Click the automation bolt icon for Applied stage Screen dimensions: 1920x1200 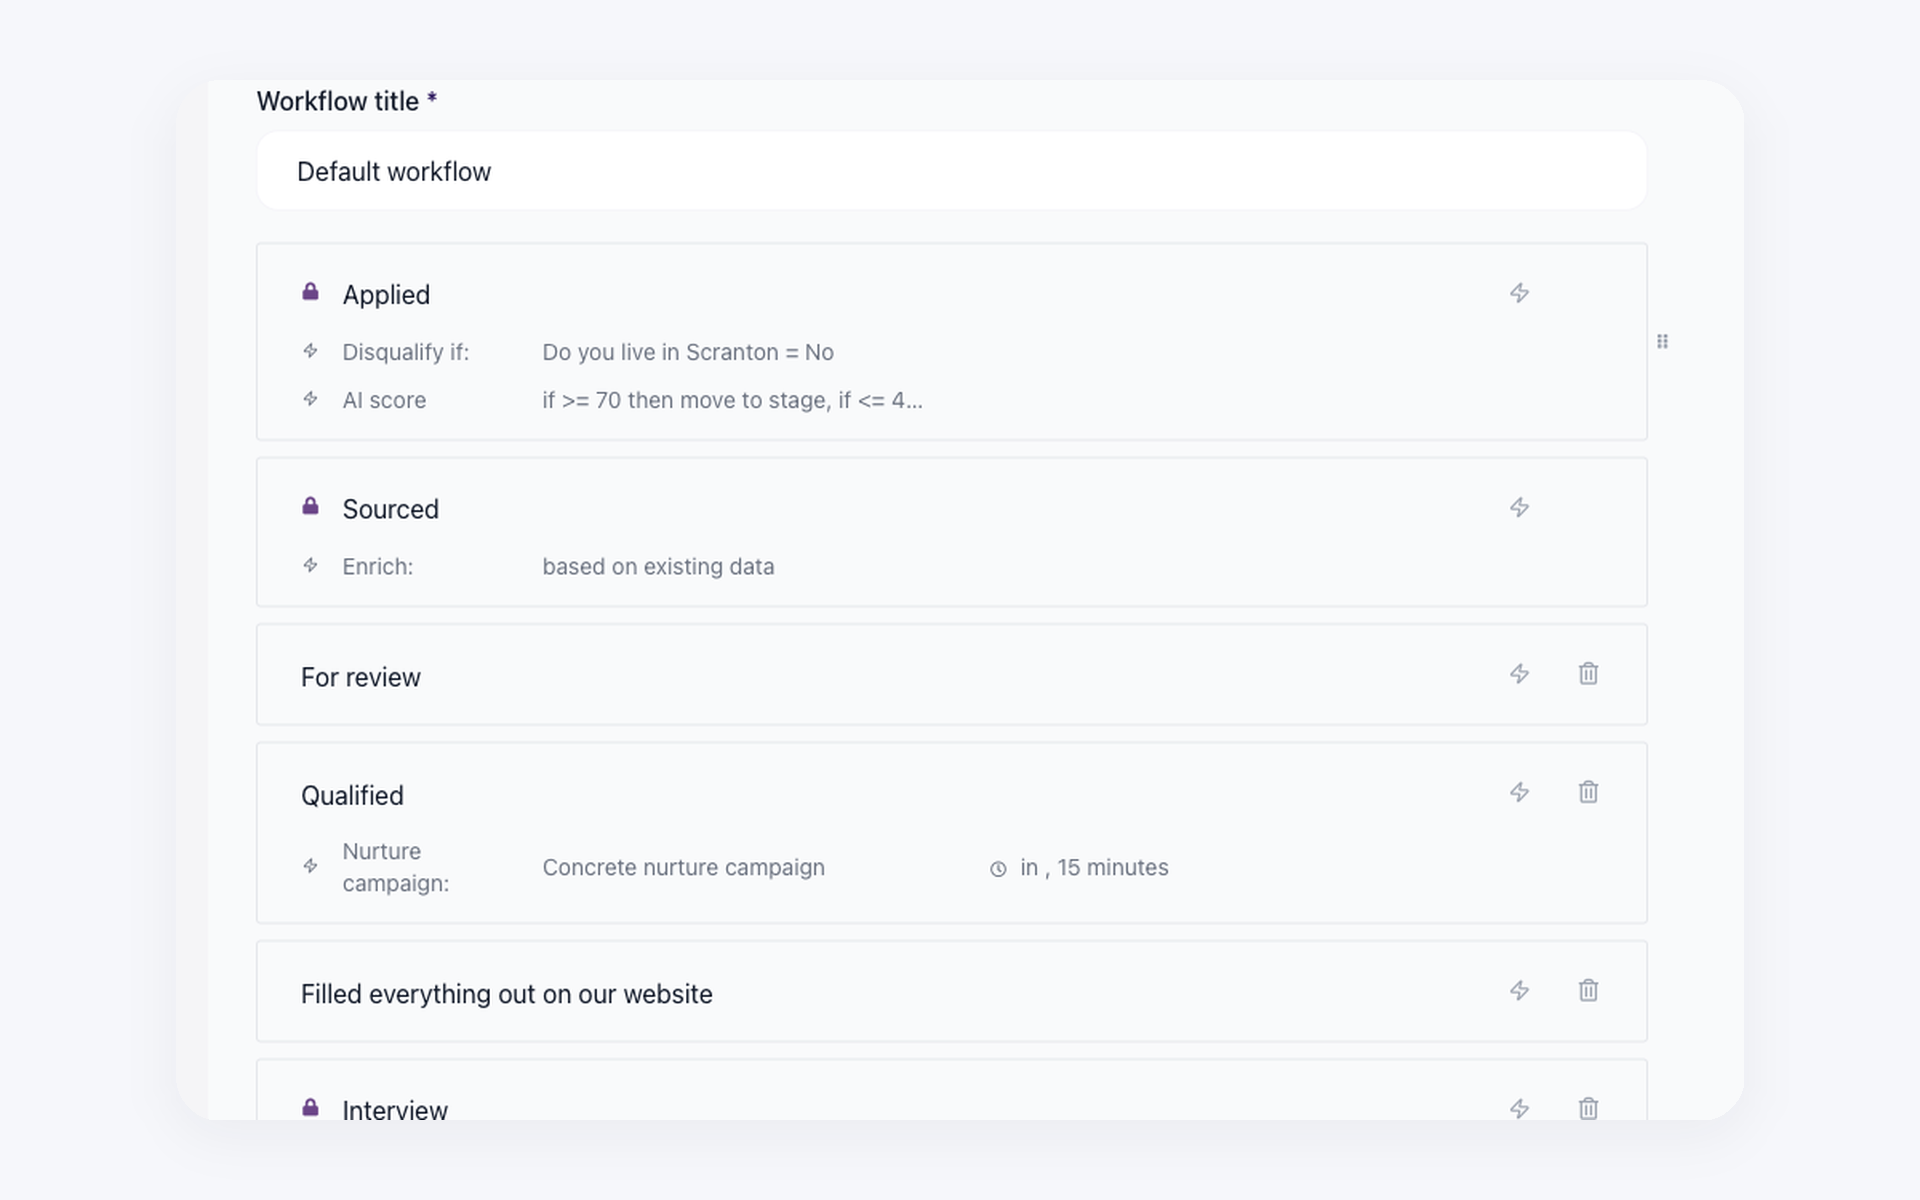coord(1519,293)
